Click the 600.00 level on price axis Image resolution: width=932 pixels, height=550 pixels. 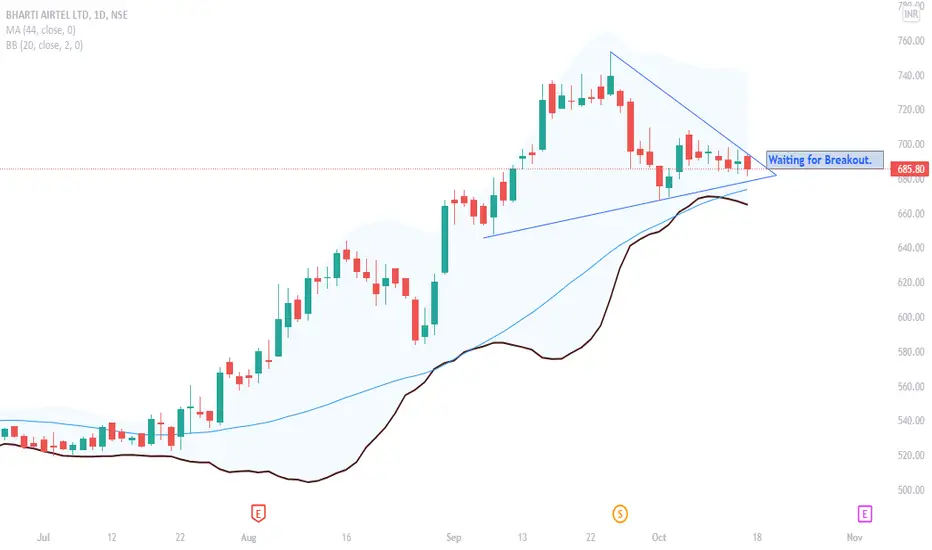click(x=911, y=317)
